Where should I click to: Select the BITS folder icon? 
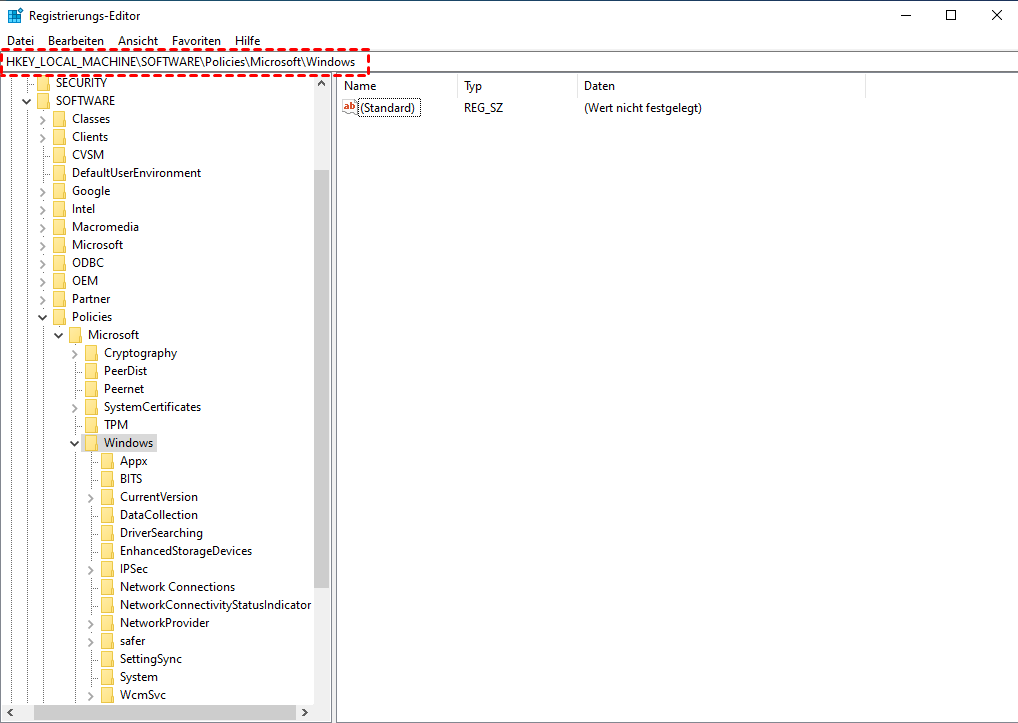108,479
